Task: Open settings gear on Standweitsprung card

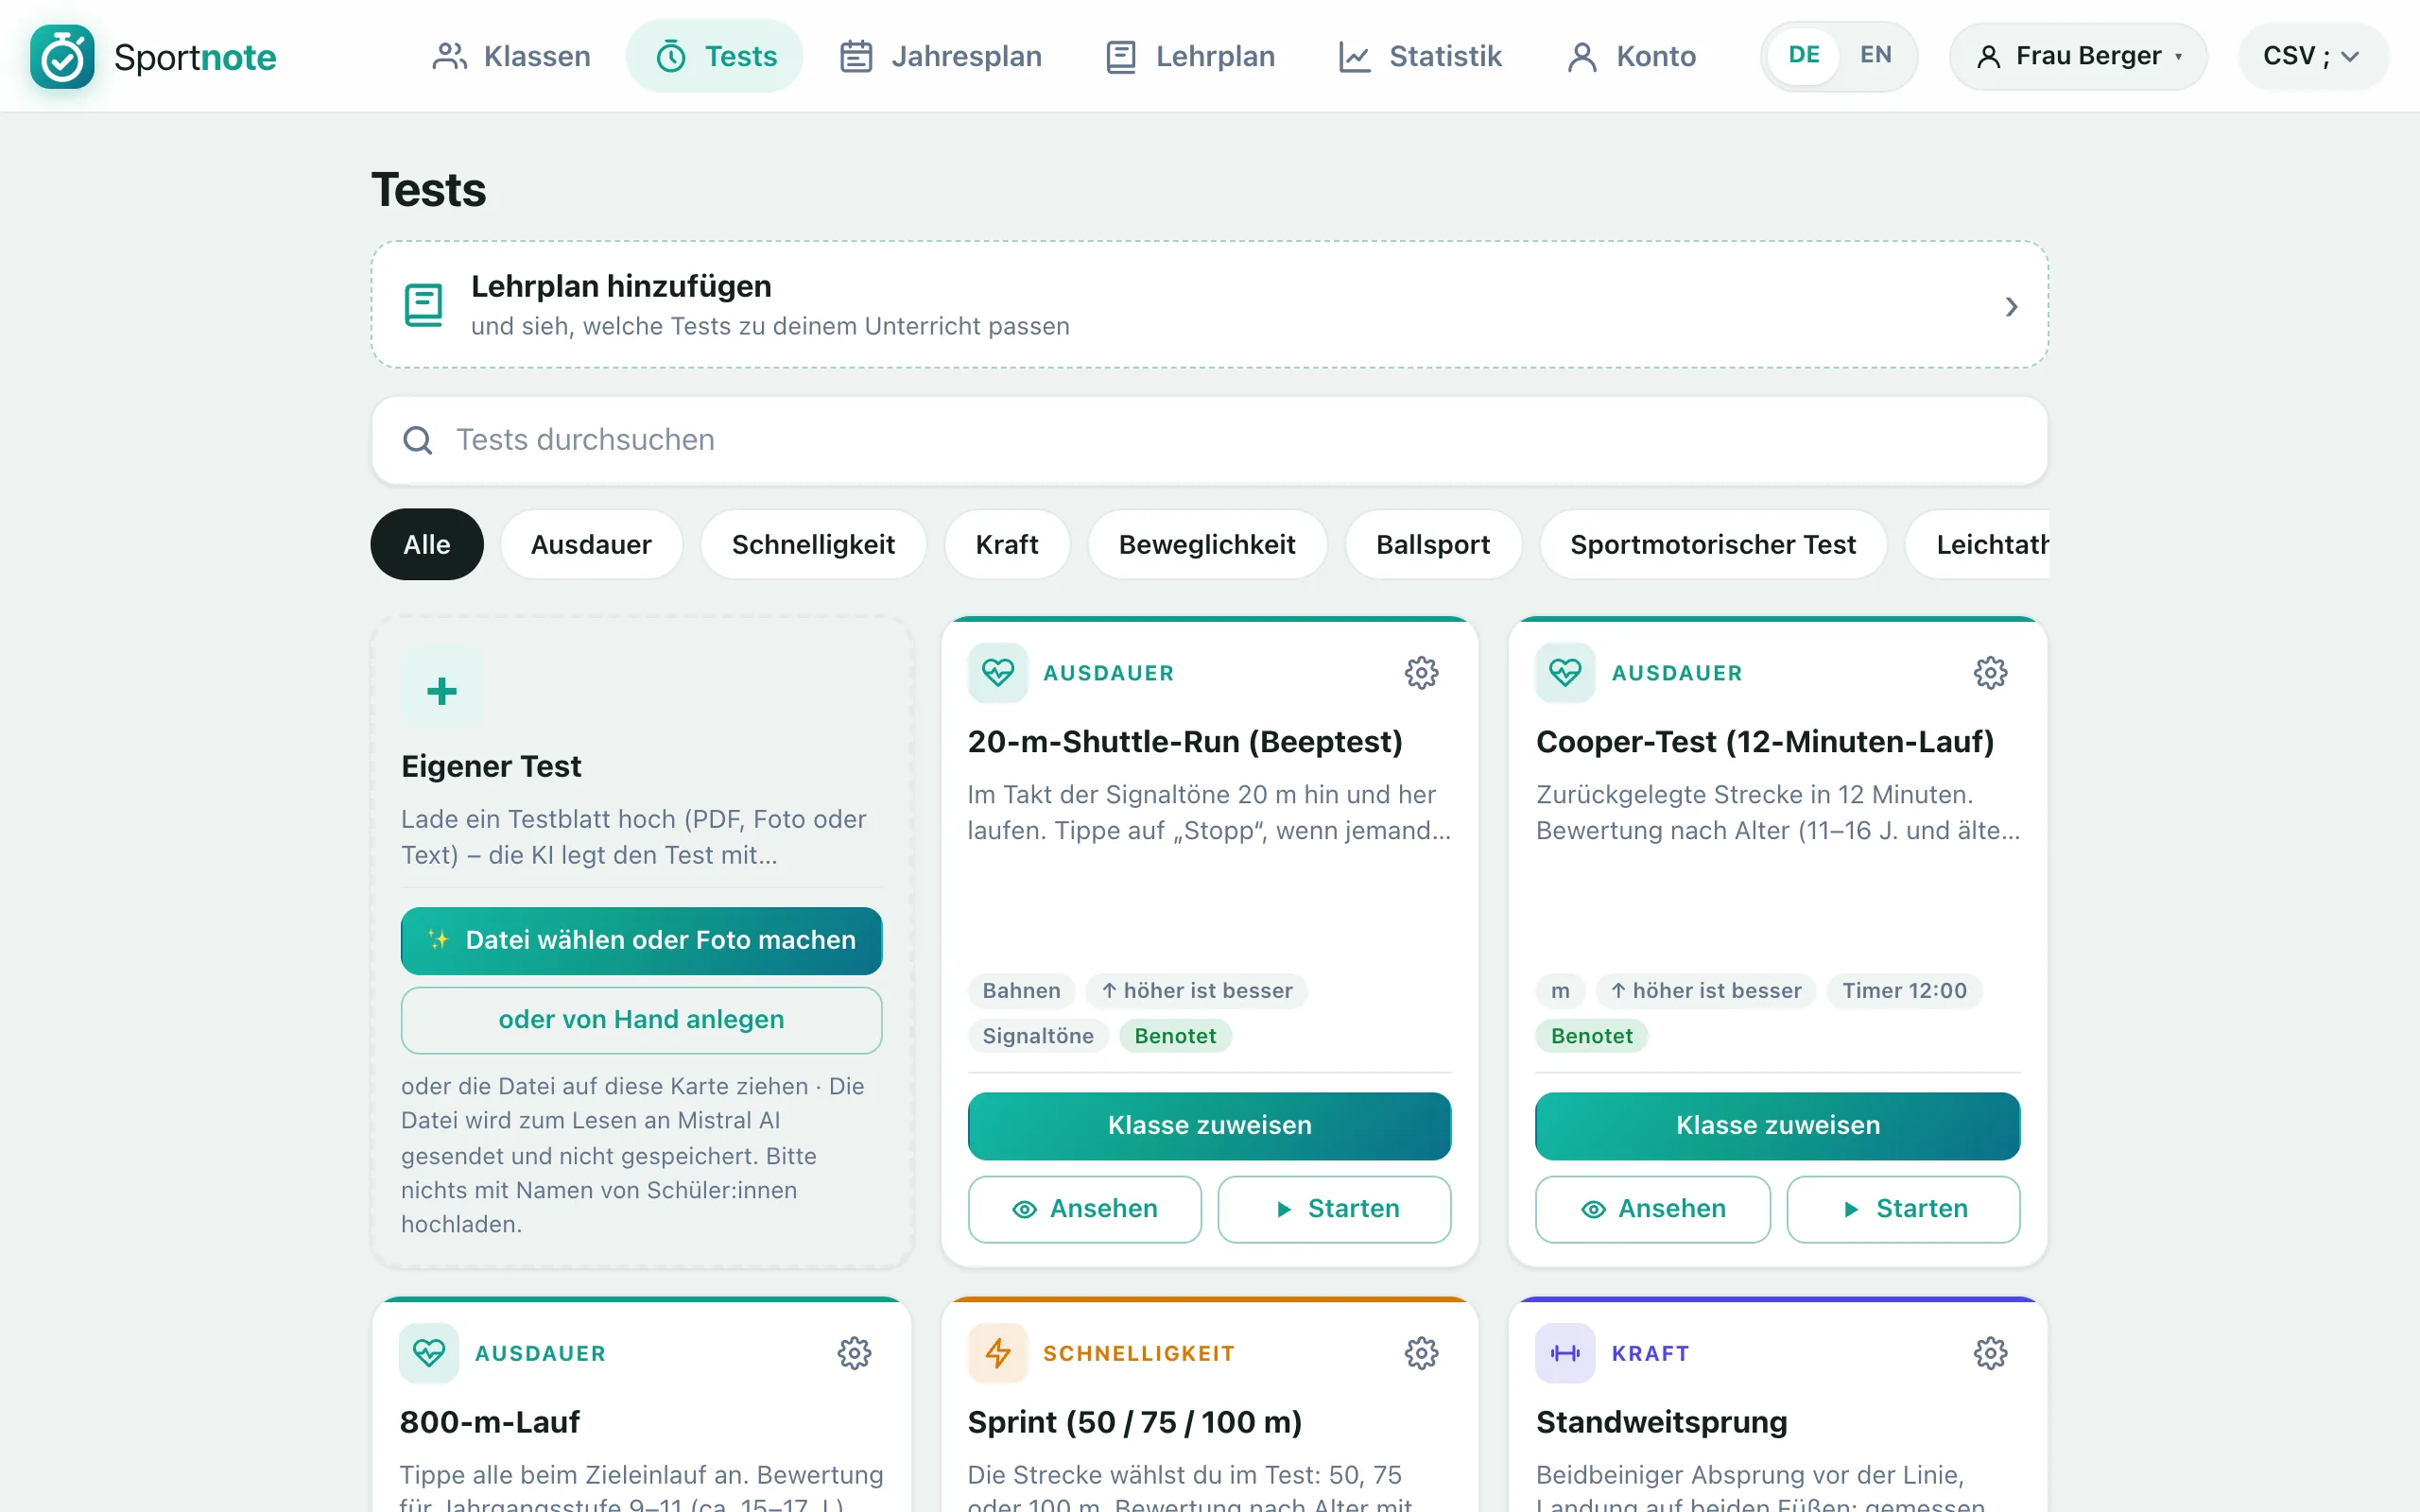Action: [x=1990, y=1353]
